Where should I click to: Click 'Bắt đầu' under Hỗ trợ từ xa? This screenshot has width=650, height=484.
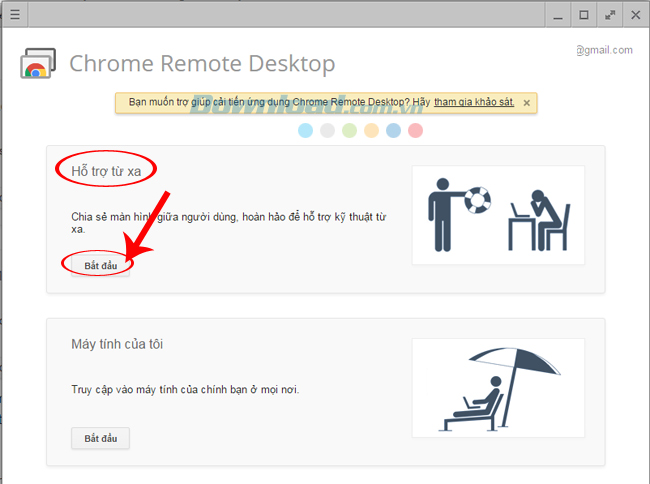tap(100, 265)
